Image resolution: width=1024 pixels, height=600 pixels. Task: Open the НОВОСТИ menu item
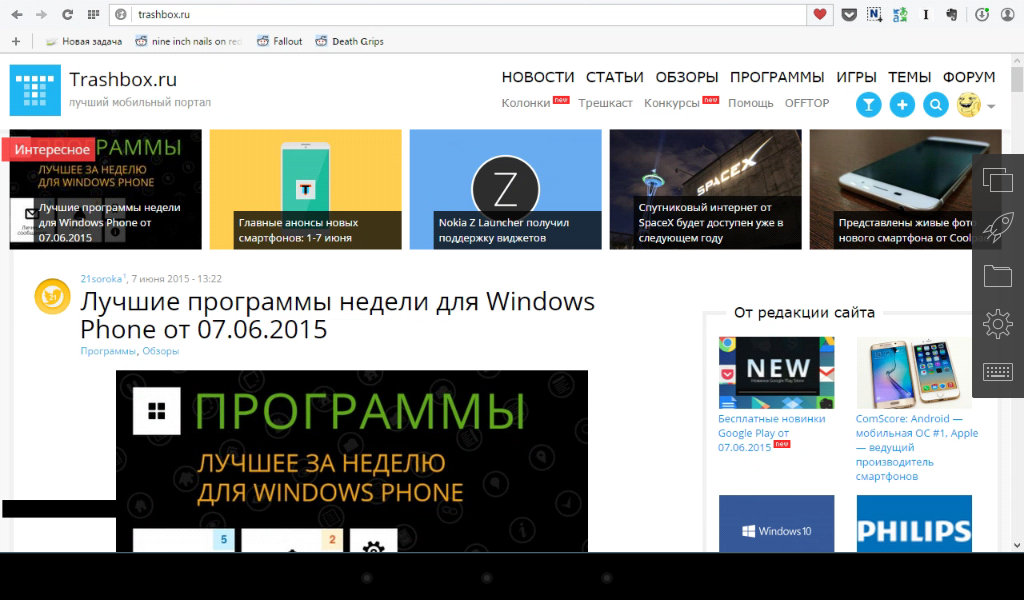click(x=537, y=77)
